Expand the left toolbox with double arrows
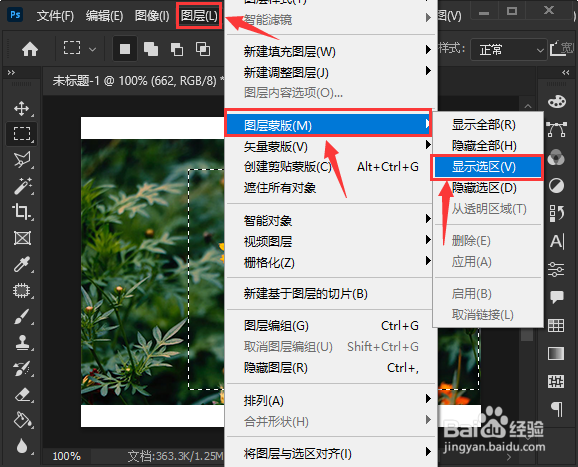This screenshot has height=467, width=578. click(x=11, y=73)
